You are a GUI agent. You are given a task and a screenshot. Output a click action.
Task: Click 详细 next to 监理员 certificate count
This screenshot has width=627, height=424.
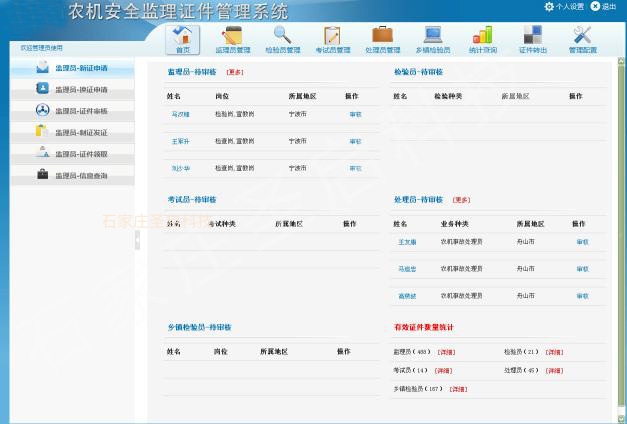tap(446, 352)
